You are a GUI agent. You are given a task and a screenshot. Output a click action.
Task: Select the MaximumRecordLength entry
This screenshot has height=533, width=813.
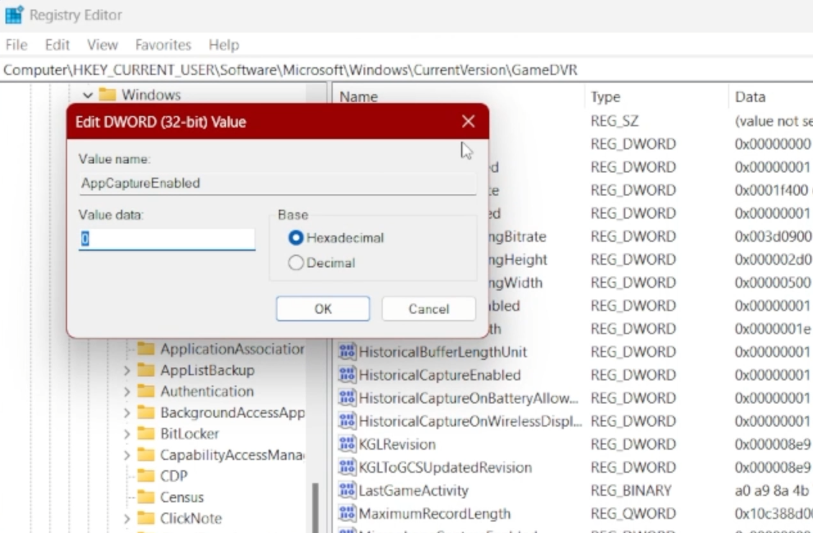pos(434,514)
